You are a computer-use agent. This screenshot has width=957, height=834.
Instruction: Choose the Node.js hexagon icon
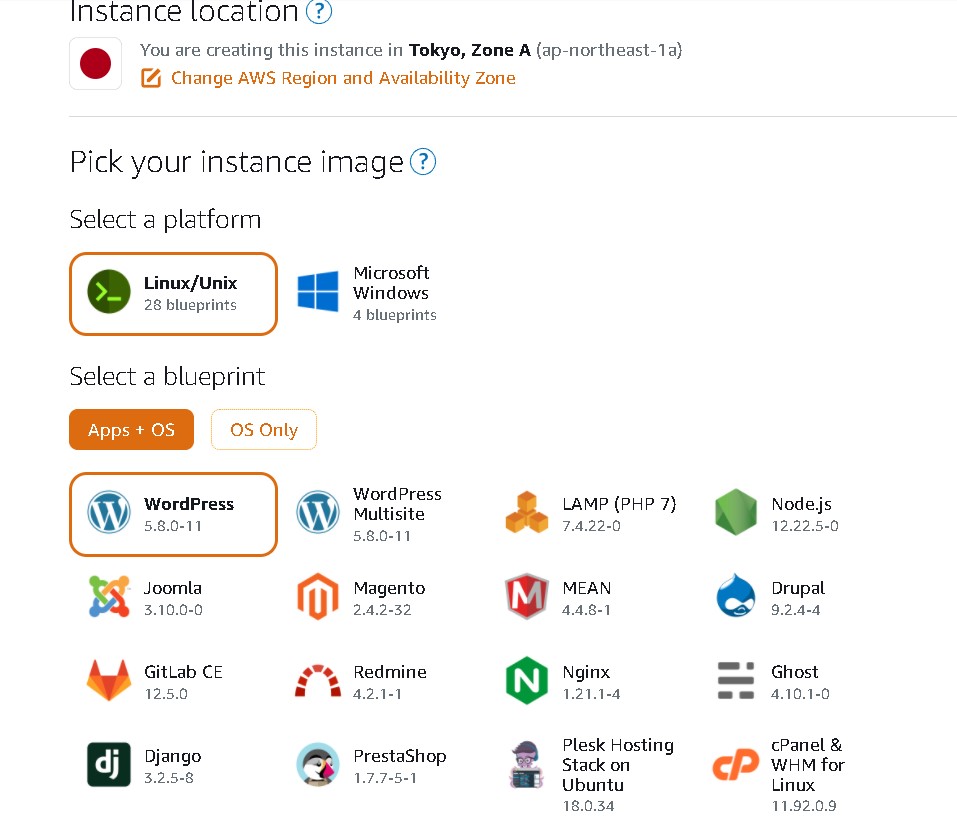coord(736,513)
